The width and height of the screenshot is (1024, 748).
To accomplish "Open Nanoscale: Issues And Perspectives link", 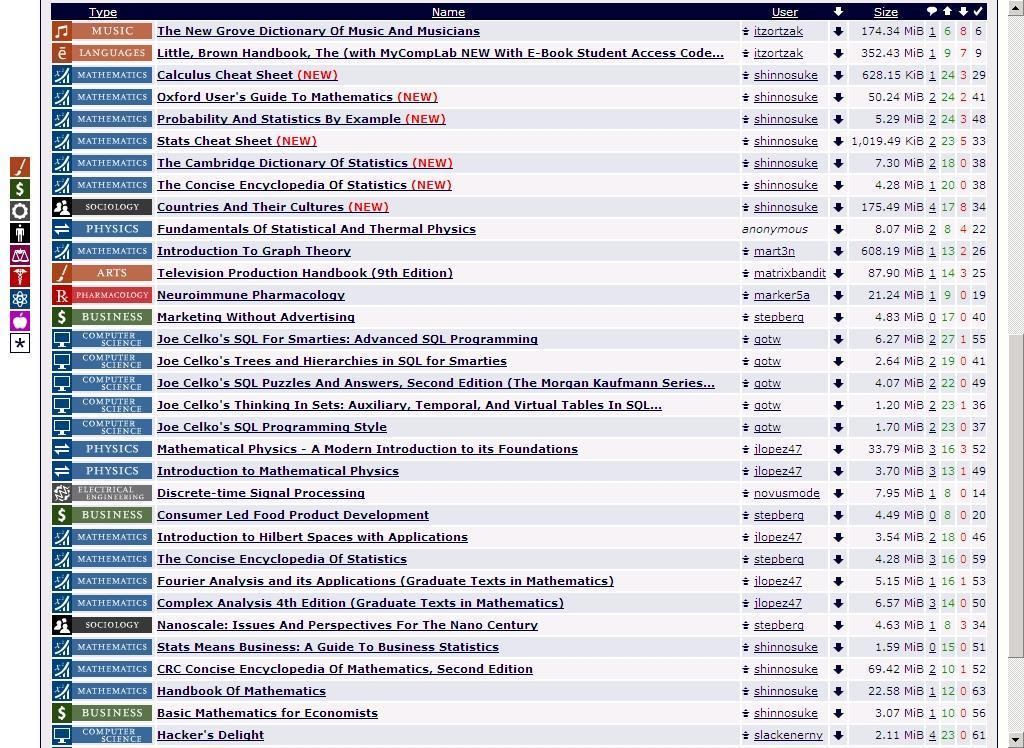I will click(x=347, y=625).
